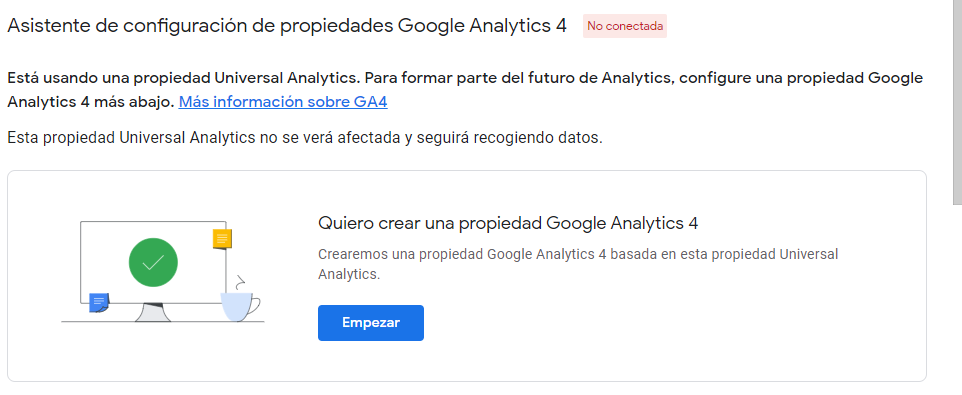This screenshot has width=962, height=395.
Task: Click the white monitor screen frame
Action: tap(153, 263)
